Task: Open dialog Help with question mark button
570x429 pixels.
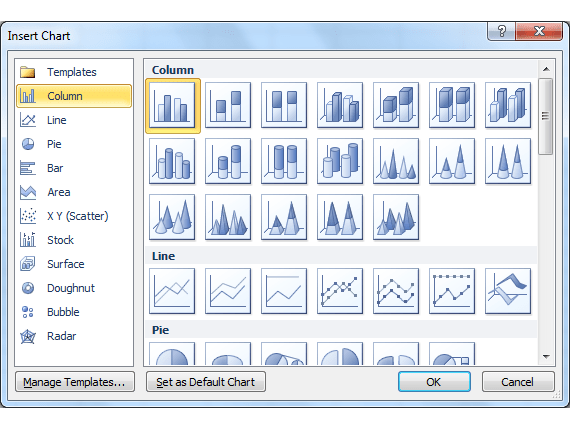Action: tap(501, 31)
